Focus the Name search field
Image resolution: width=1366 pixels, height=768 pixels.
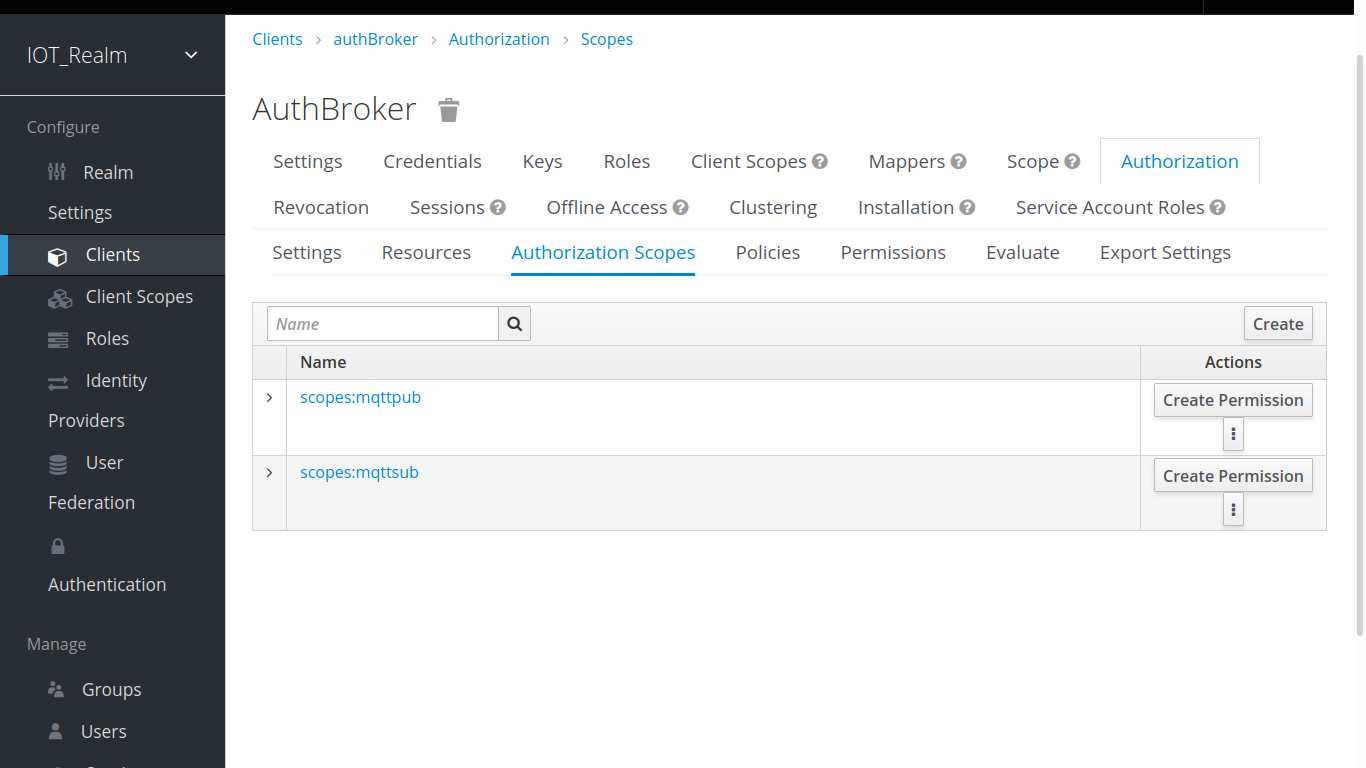point(383,324)
